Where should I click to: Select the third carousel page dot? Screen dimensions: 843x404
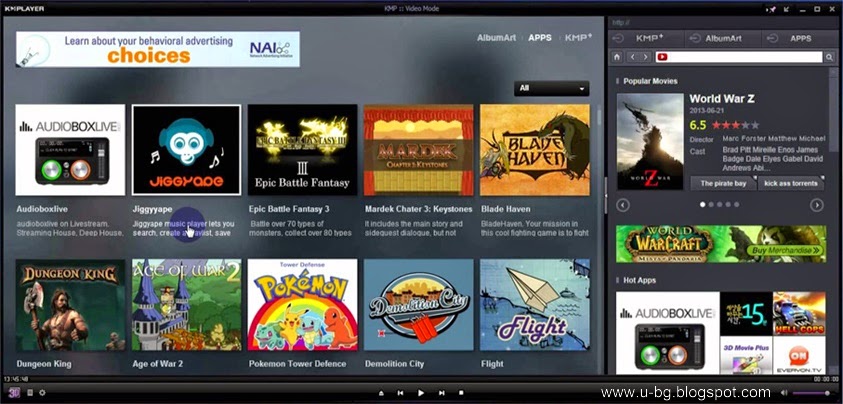coord(720,204)
